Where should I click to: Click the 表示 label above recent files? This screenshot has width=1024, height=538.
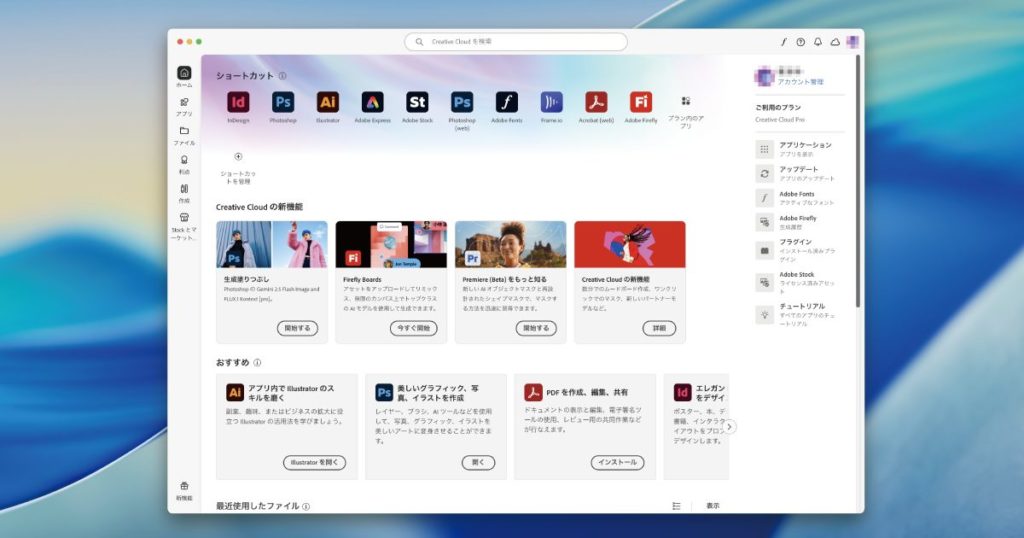pyautogui.click(x=712, y=506)
